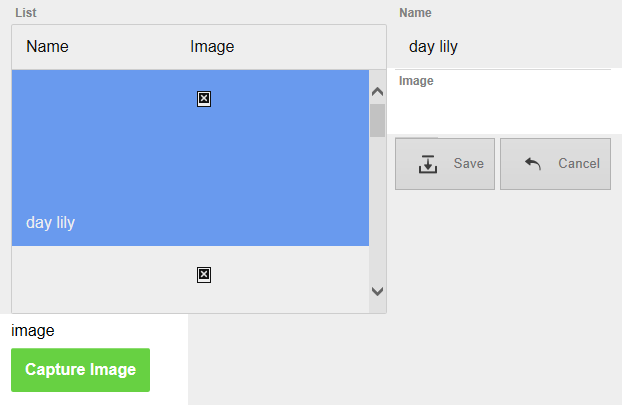Click the Image column header

212,47
